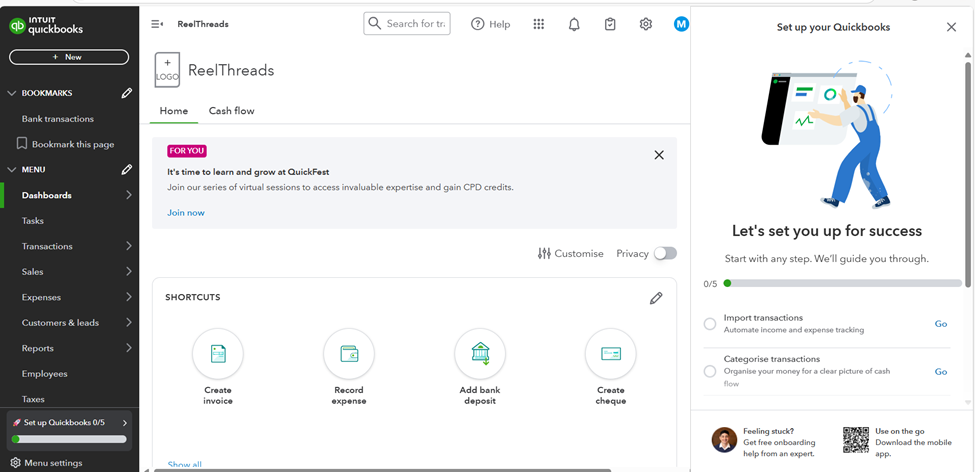Click the search magnifier icon
Screen dimensions: 975x472
(x=374, y=24)
